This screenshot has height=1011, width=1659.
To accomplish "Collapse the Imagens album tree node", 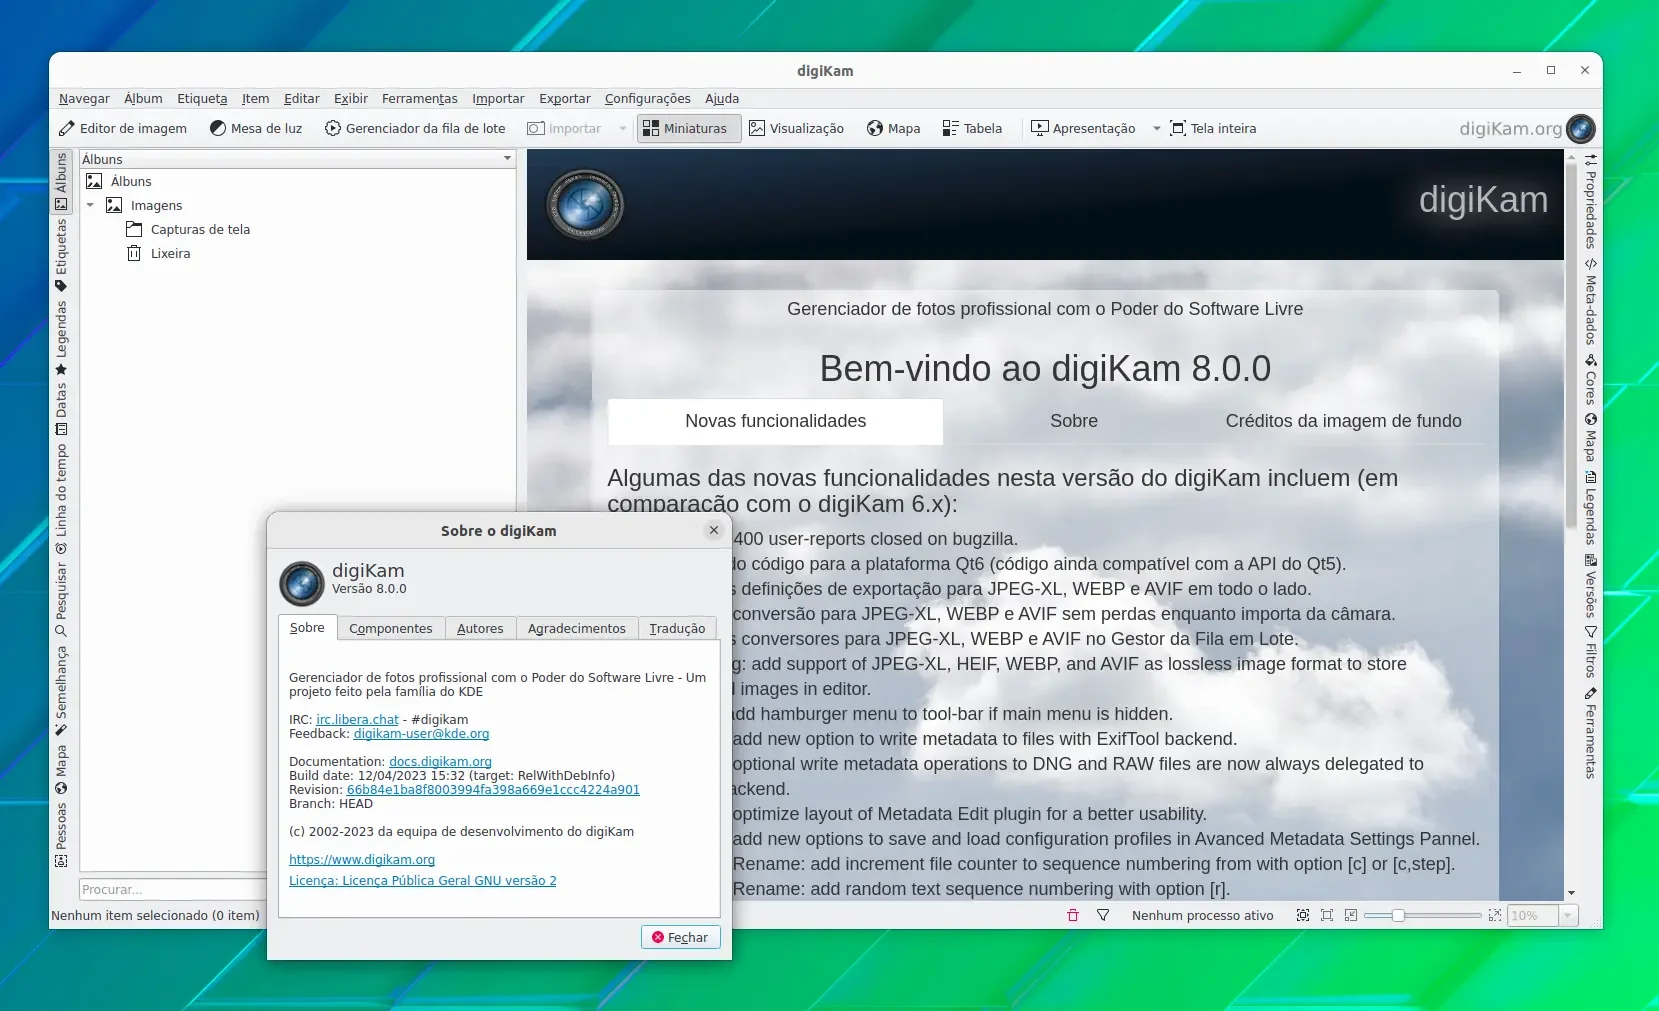I will pos(90,205).
